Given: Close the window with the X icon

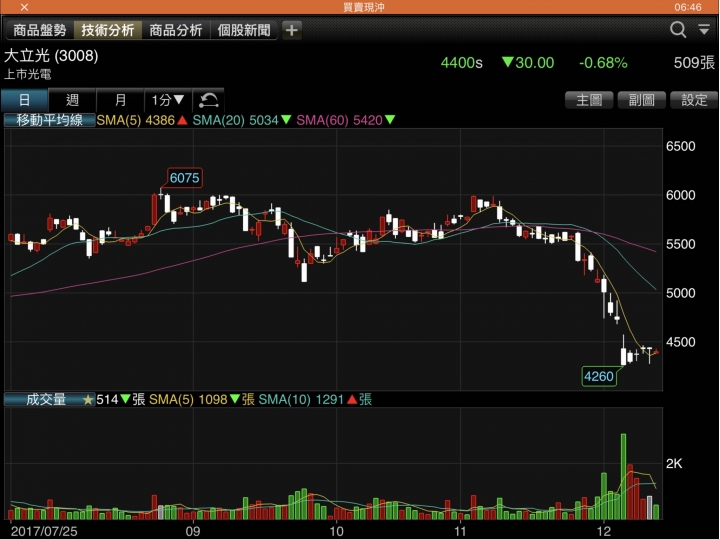Looking at the screenshot, I should tap(24, 7).
